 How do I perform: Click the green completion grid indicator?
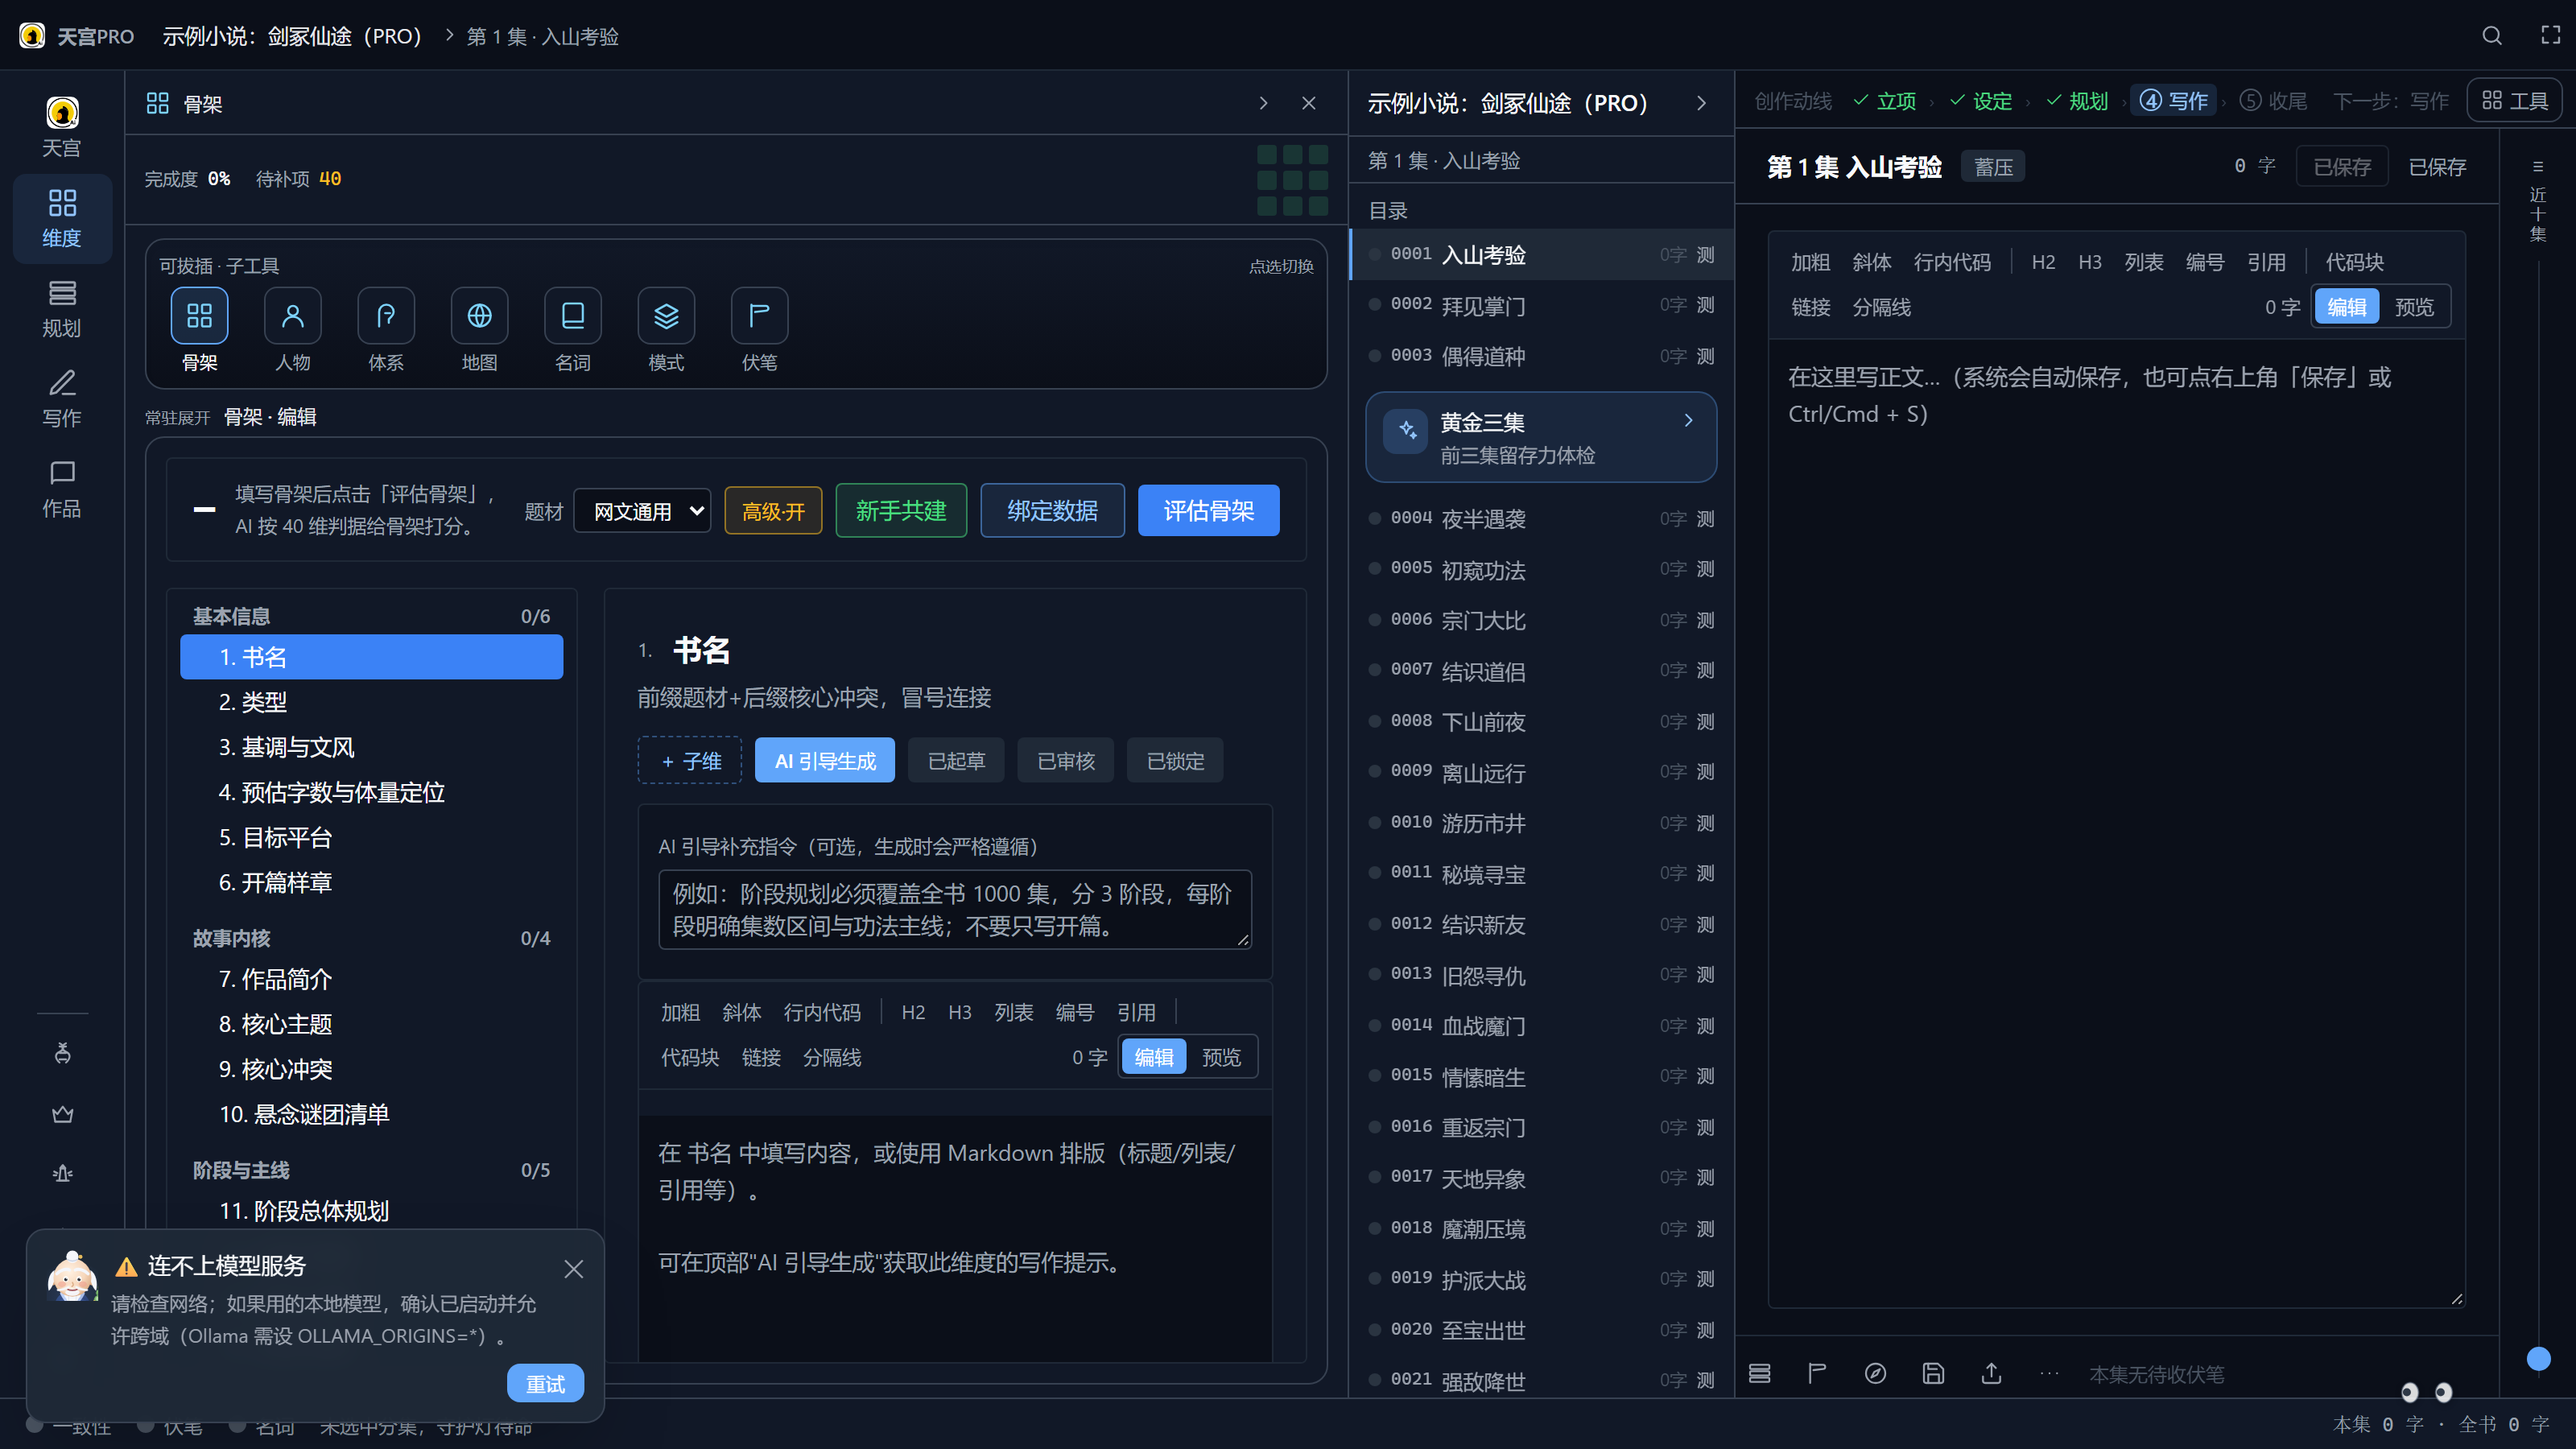coord(1292,180)
